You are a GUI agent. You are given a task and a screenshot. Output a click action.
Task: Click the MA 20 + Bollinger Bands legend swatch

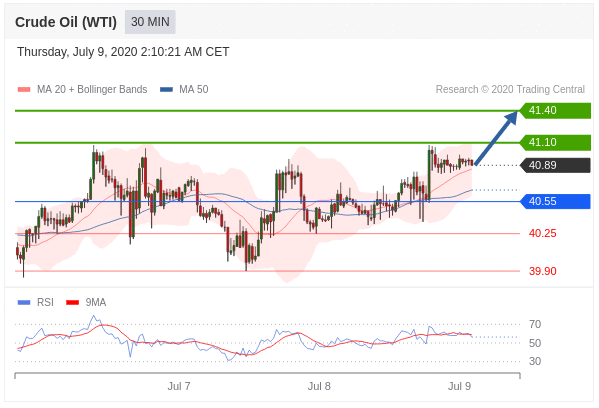[x=24, y=89]
